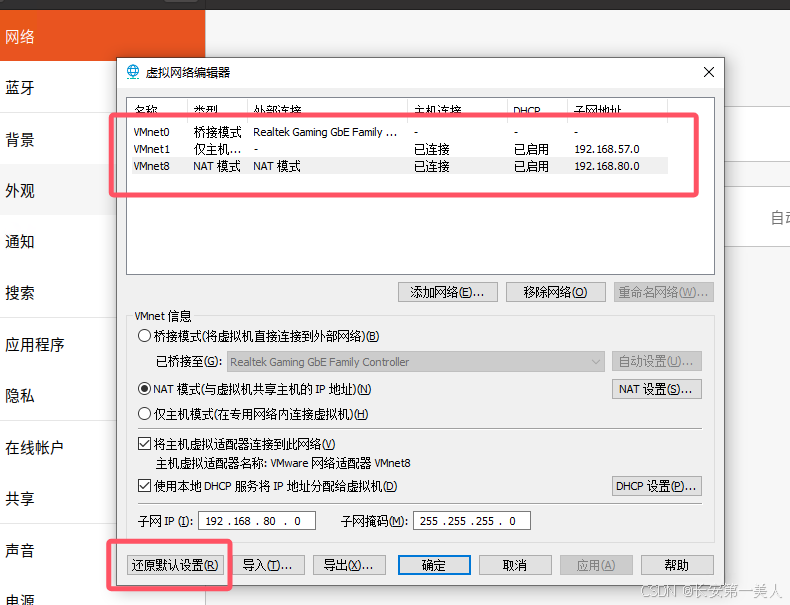Click 移除网络(O) button
The image size is (790, 605).
[555, 292]
